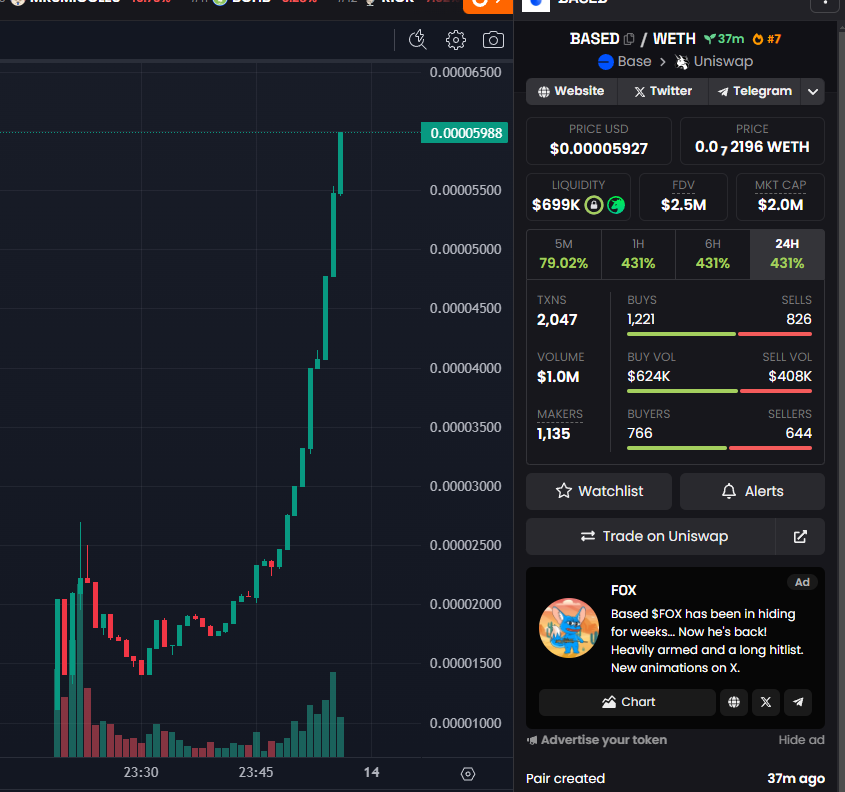This screenshot has width=845, height=792.
Task: Click Advertise your token link
Action: click(x=597, y=740)
